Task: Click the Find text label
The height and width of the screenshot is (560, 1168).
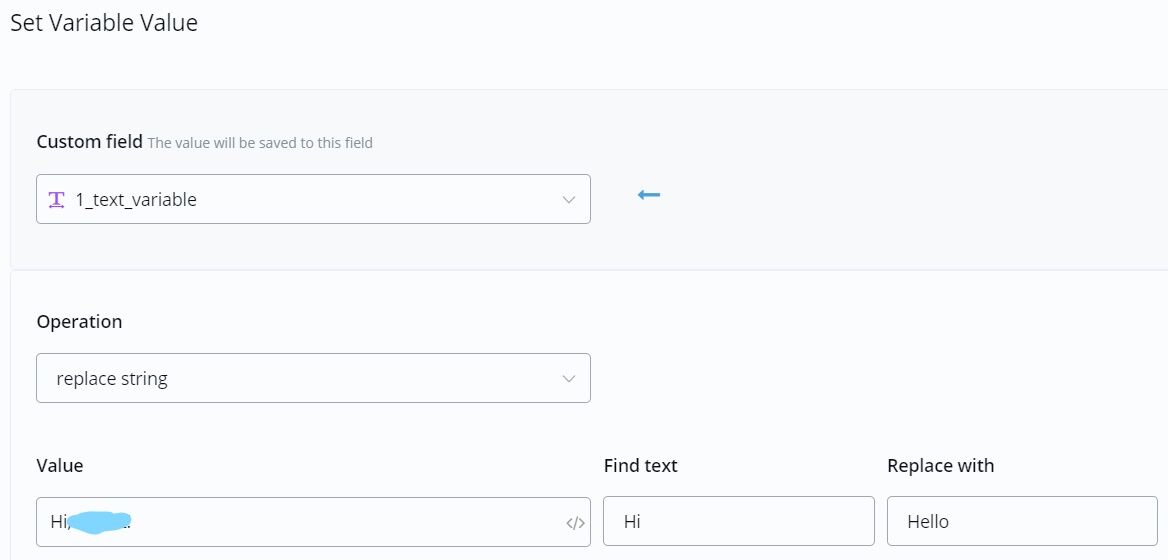Action: (x=640, y=465)
